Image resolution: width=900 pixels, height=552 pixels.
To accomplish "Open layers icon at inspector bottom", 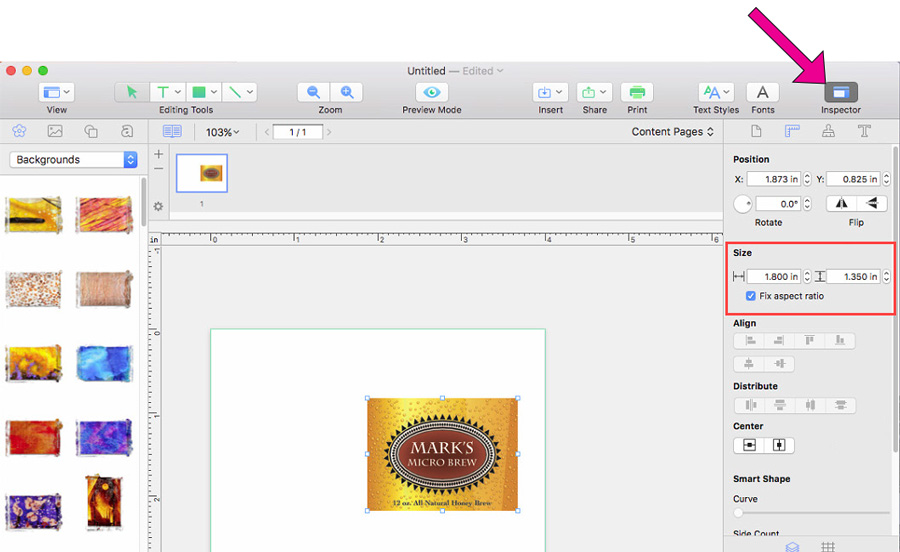I will point(792,547).
